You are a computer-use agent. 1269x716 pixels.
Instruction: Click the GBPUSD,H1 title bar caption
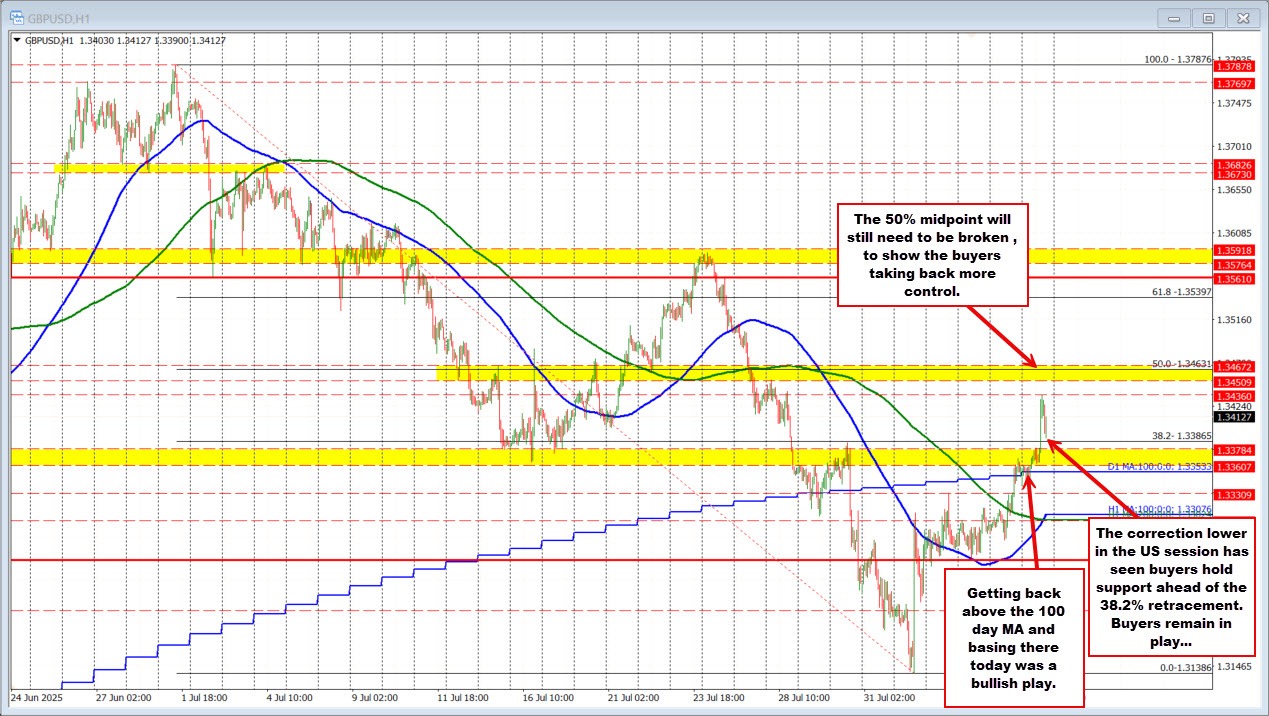58,17
